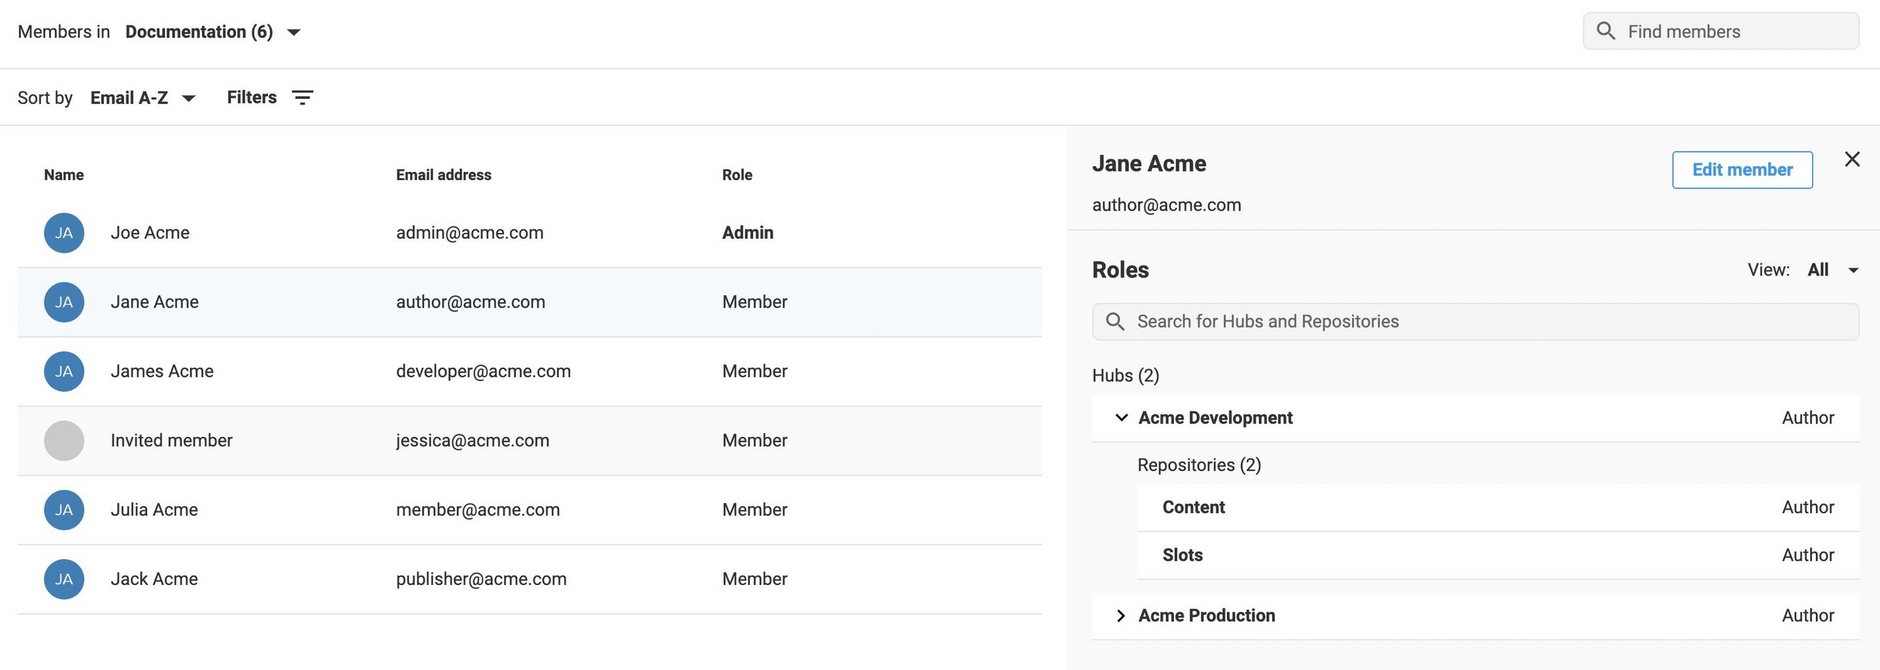Click the grey Invited member avatar
The width and height of the screenshot is (1880, 670).
[64, 440]
